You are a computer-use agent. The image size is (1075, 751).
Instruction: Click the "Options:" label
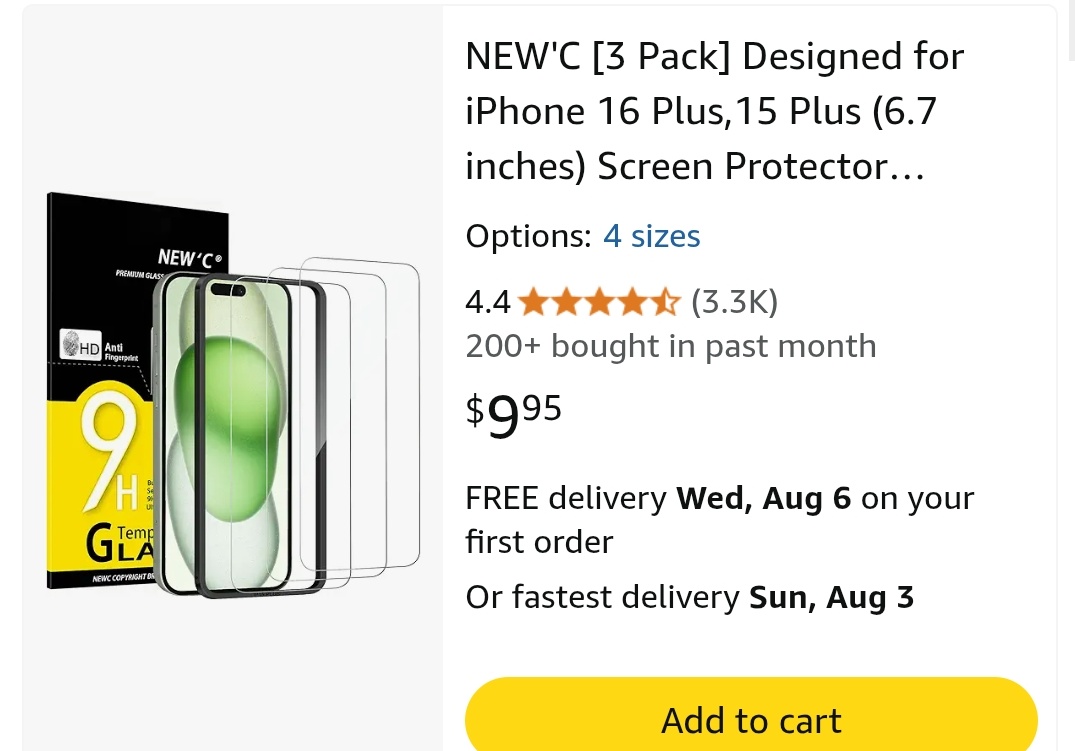528,236
